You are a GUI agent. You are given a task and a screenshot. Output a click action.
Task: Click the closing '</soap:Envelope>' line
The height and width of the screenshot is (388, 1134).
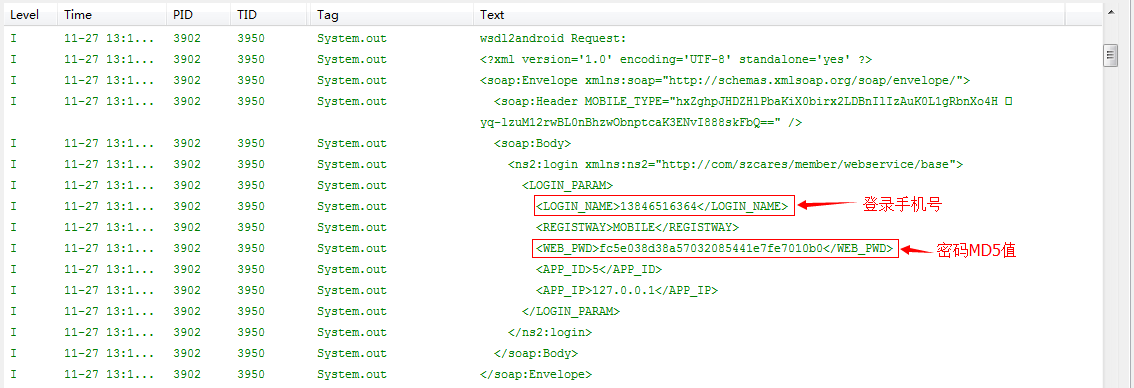[535, 374]
